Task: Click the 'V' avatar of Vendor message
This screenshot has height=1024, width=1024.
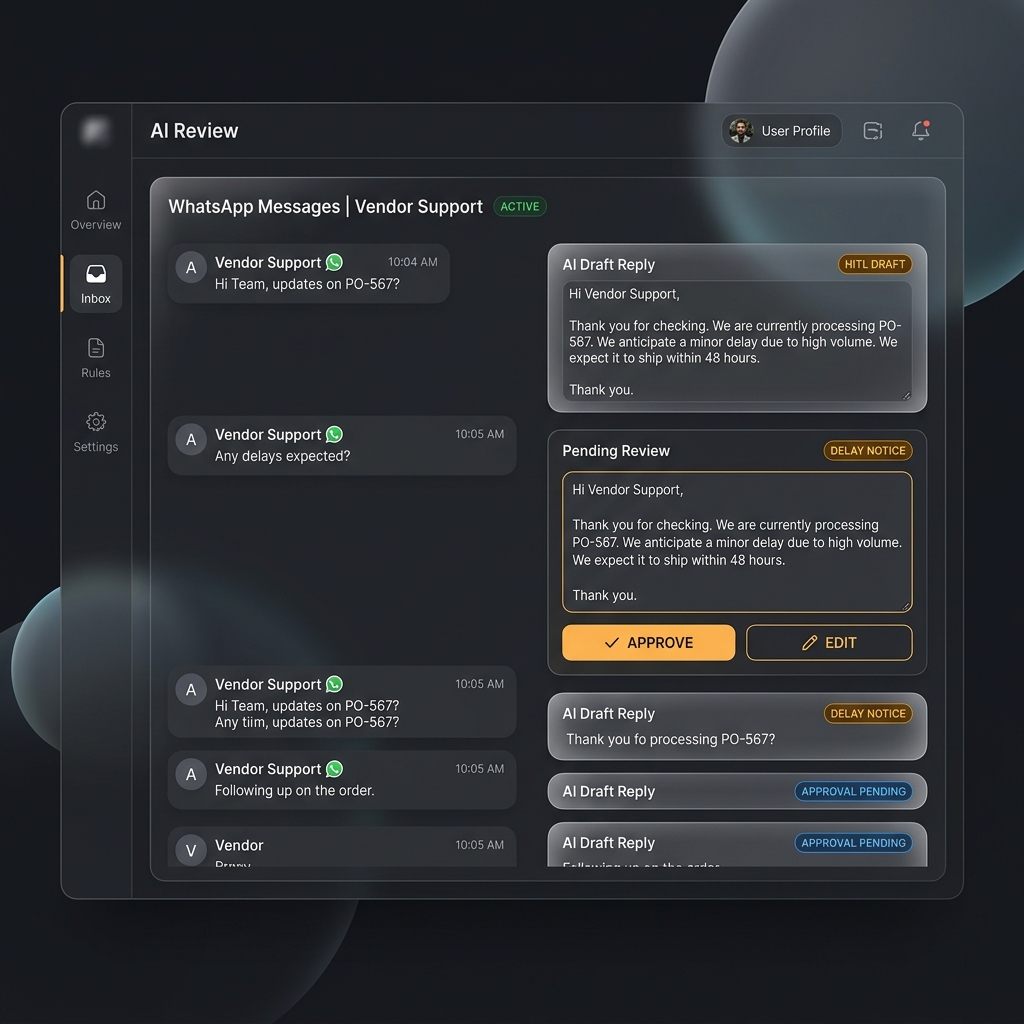Action: point(191,850)
